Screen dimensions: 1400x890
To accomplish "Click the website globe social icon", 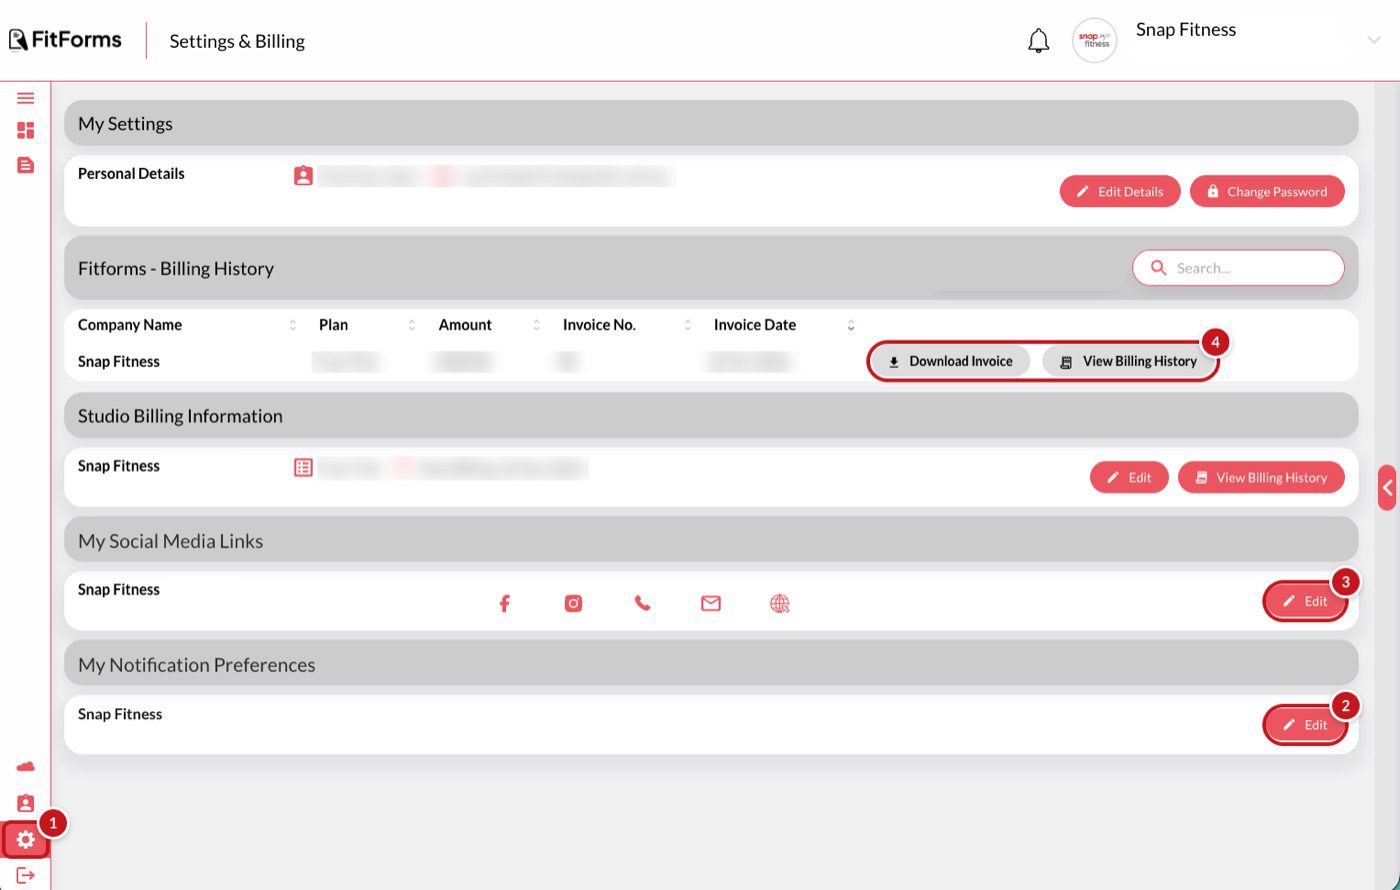I will point(780,603).
